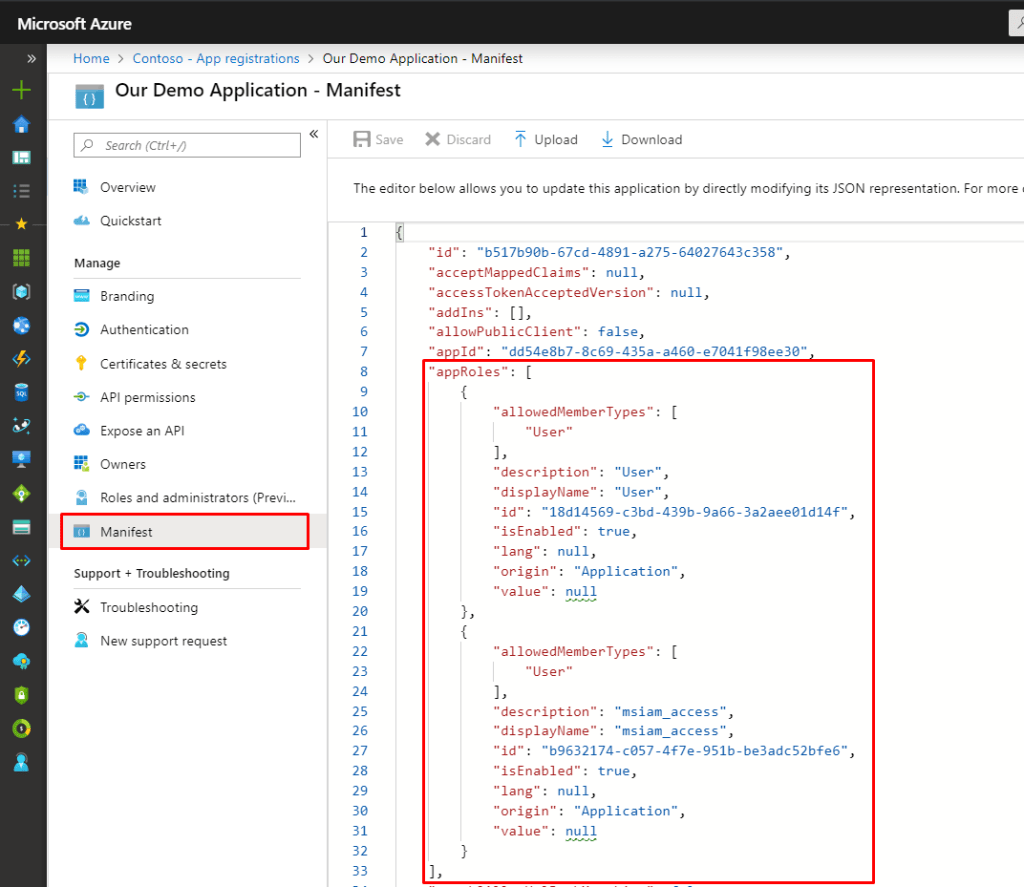Open the Security Center shield icon
Viewport: 1024px width, 887px height.
tap(22, 695)
